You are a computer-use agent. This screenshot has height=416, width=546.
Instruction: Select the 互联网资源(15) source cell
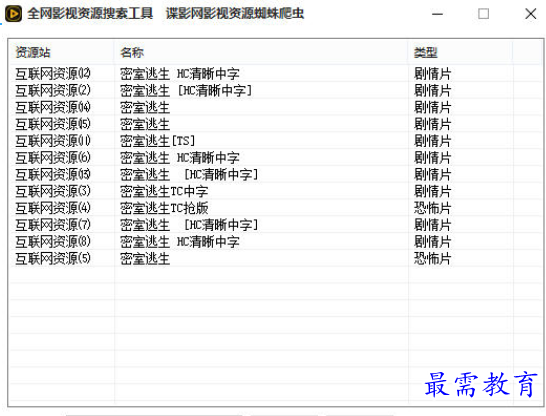(x=53, y=124)
